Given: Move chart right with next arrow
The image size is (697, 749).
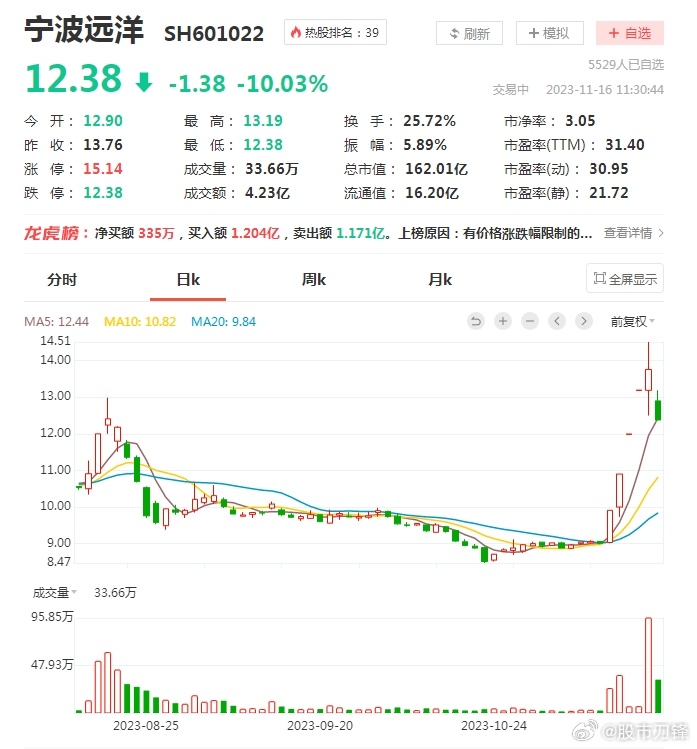Looking at the screenshot, I should 583,321.
